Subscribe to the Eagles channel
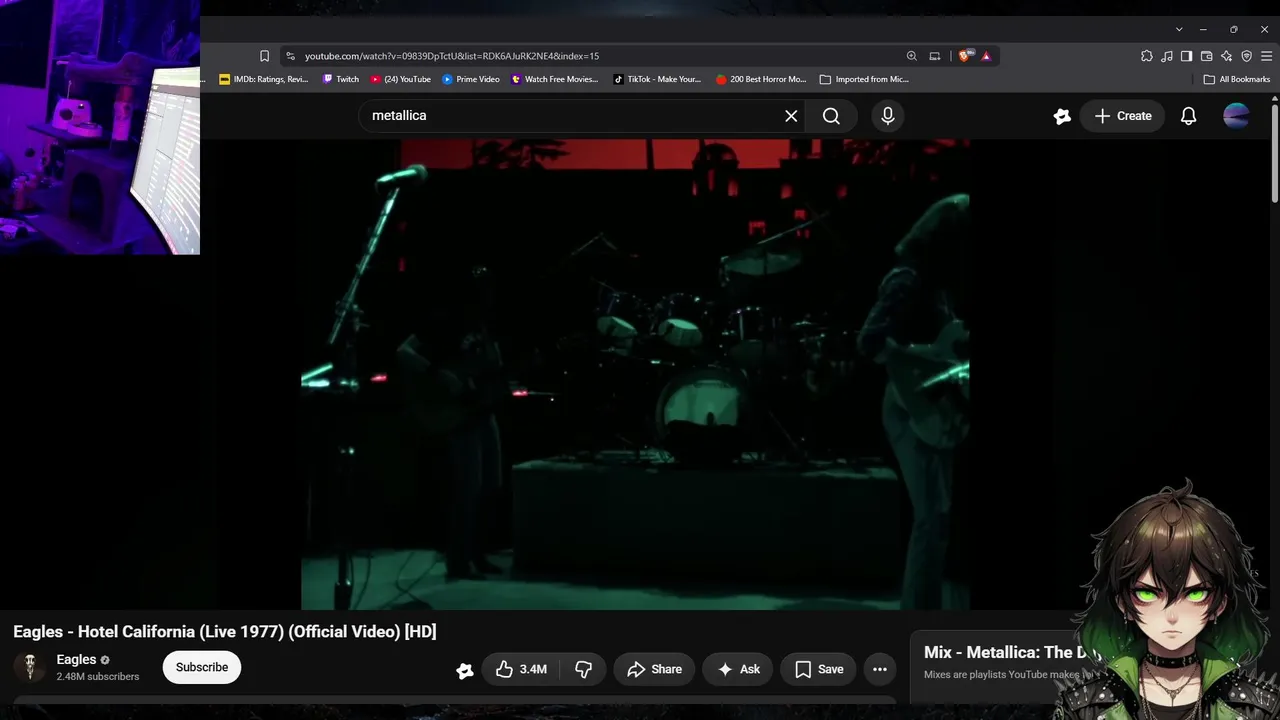1280x720 pixels. pos(202,667)
